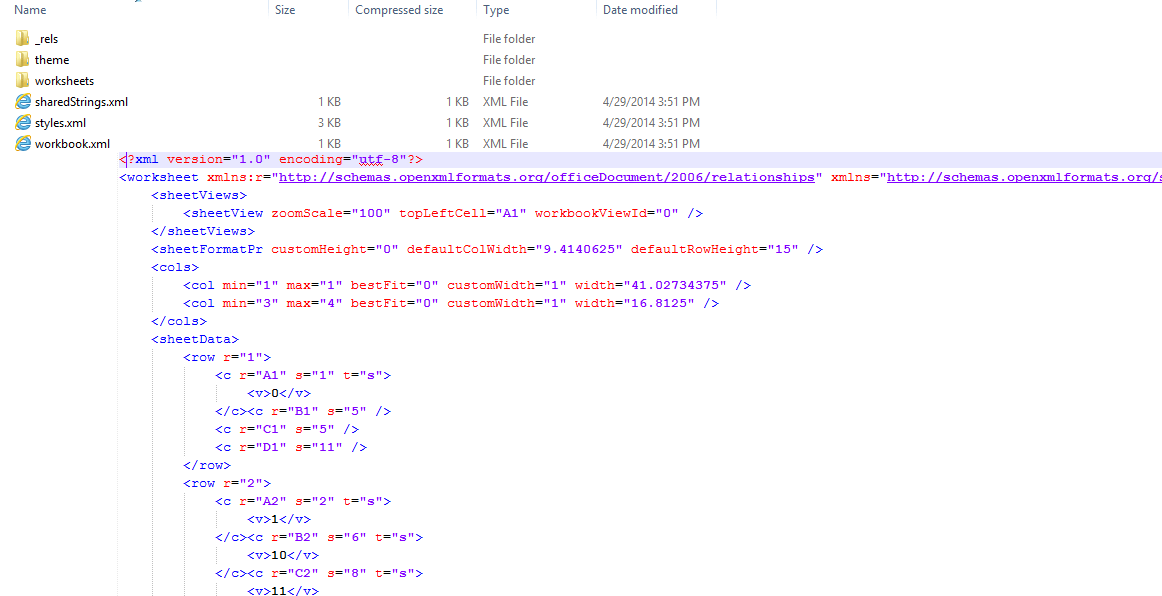Click the sheetFormatPr defaultColWidth line
The width and height of the screenshot is (1162, 596).
coord(487,249)
